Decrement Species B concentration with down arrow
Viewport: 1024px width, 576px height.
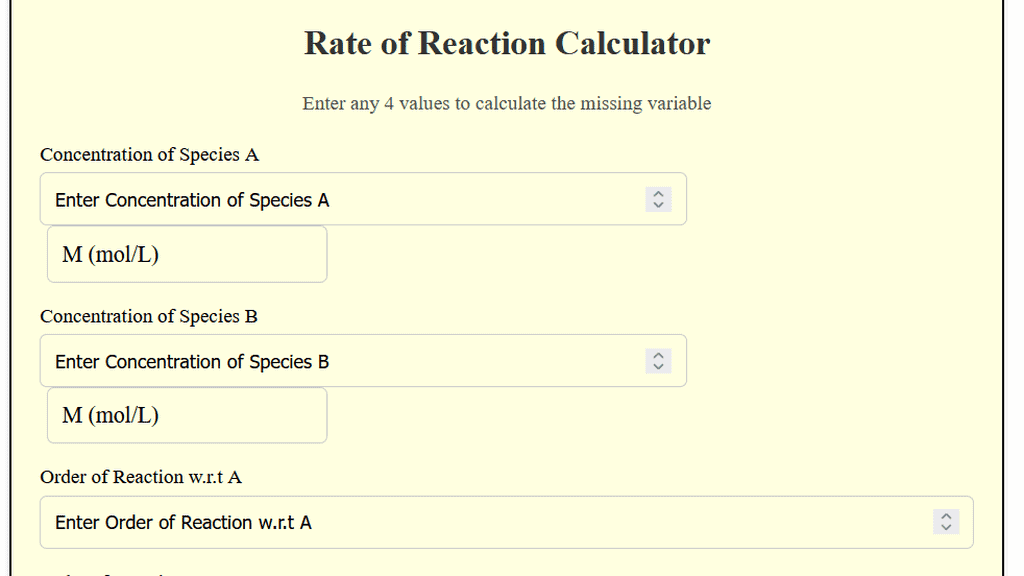[x=658, y=366]
